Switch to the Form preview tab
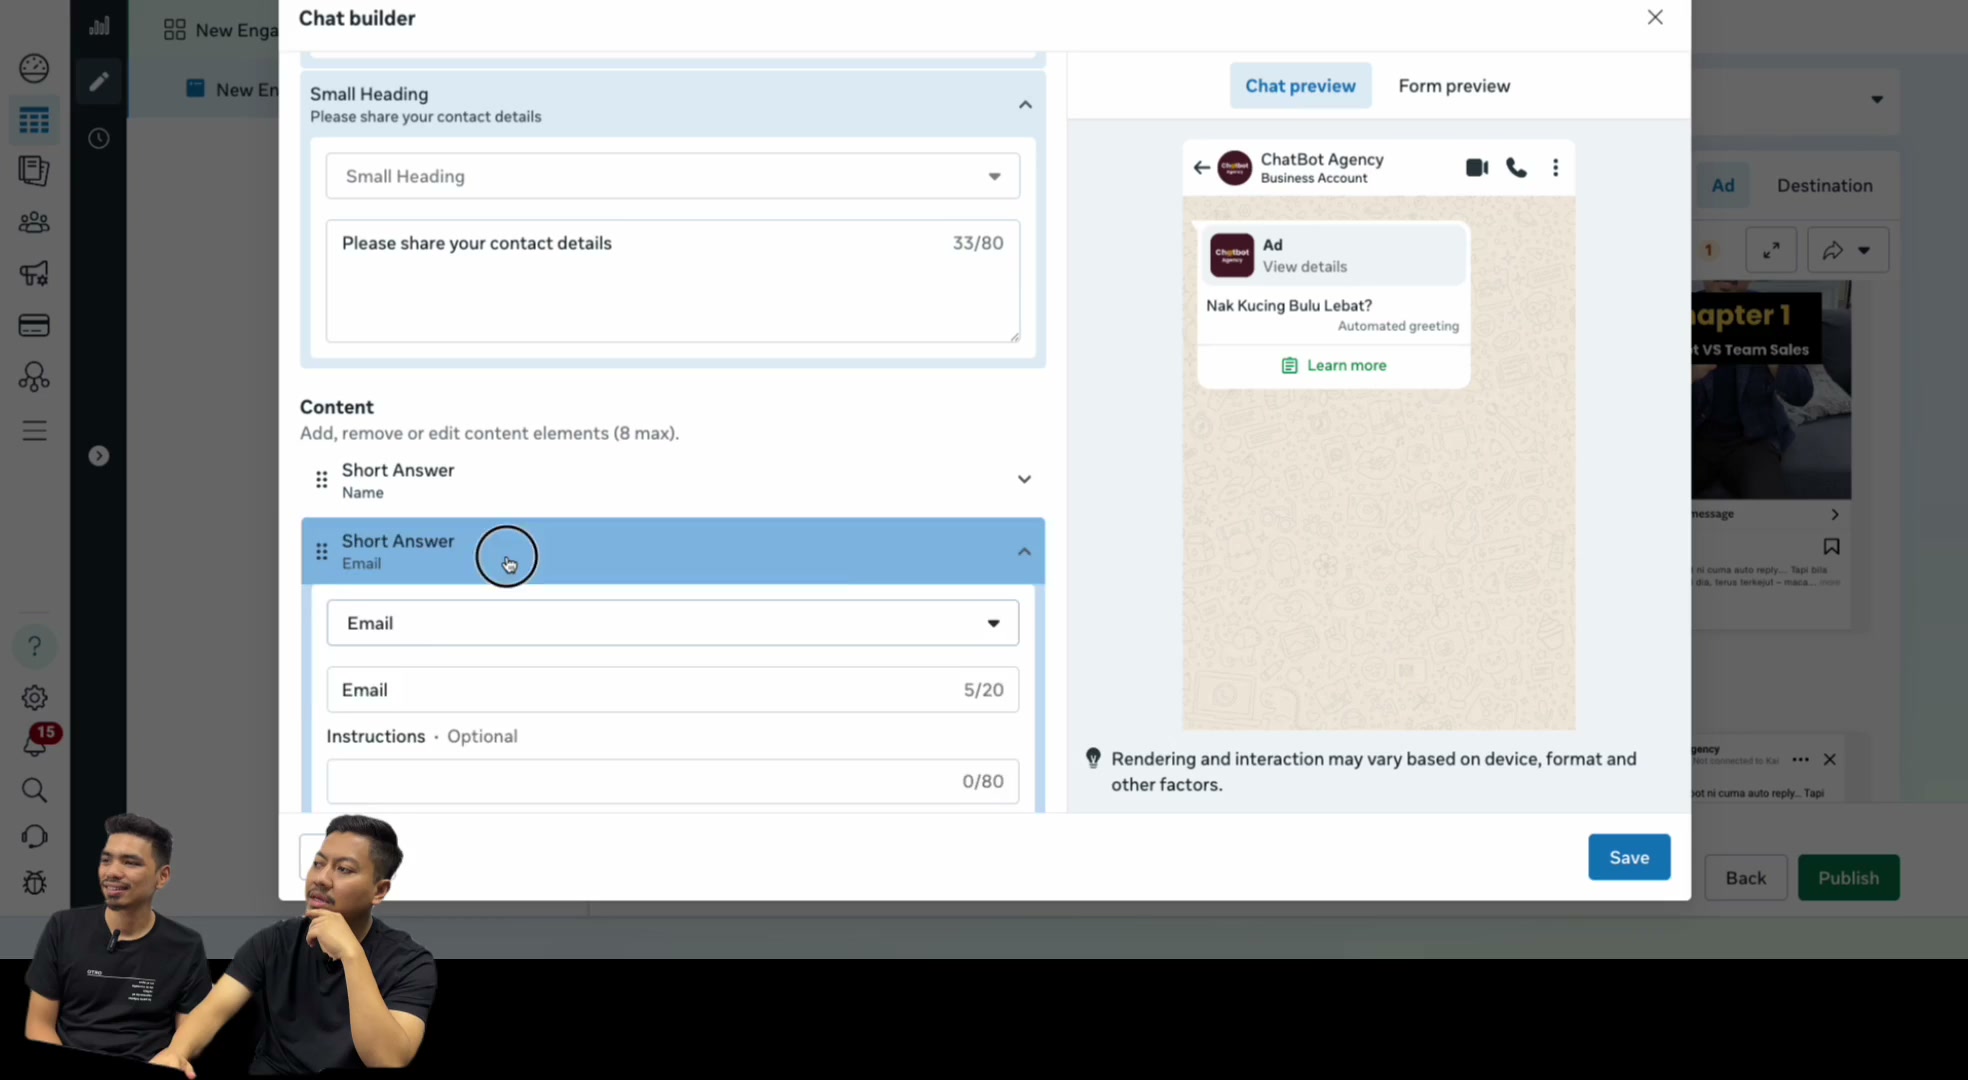Screen dimensions: 1968x1080 (x=1454, y=86)
